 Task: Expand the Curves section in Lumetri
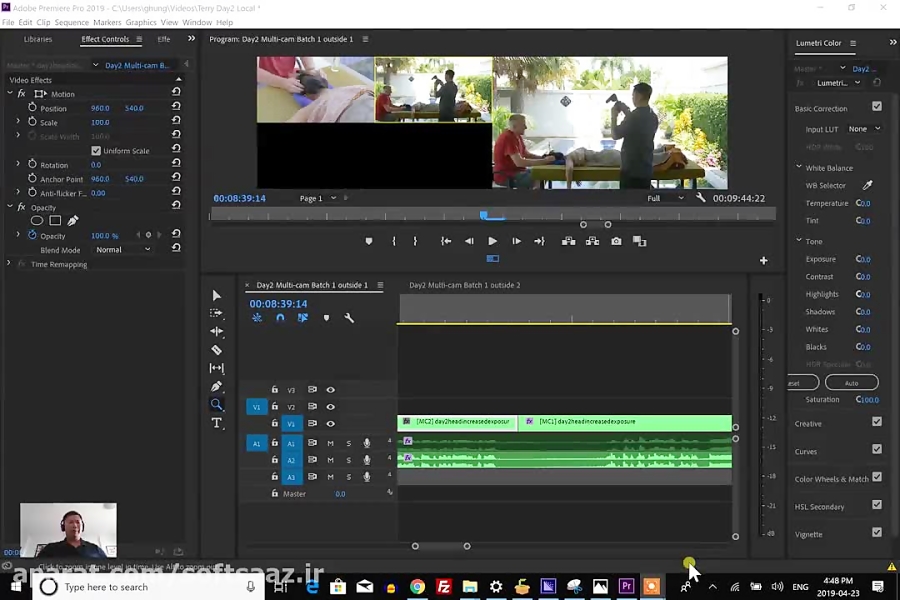point(806,451)
